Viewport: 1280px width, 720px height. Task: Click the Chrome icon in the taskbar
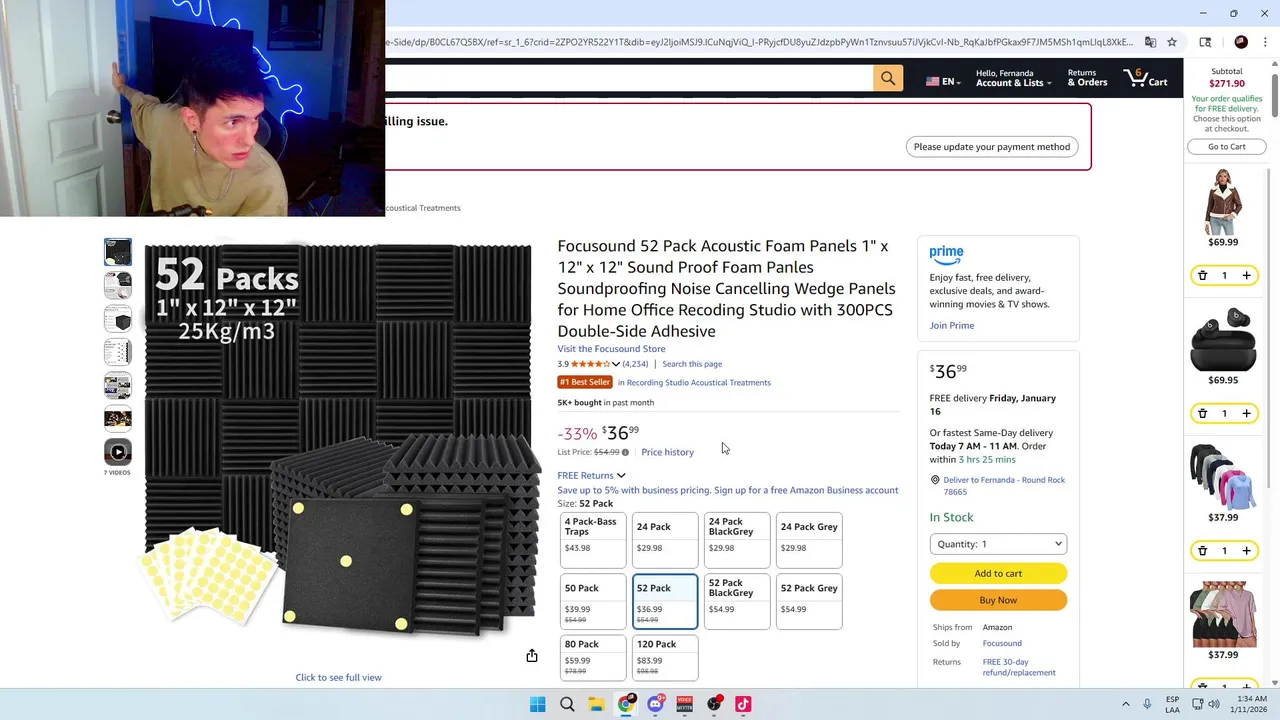tap(626, 704)
